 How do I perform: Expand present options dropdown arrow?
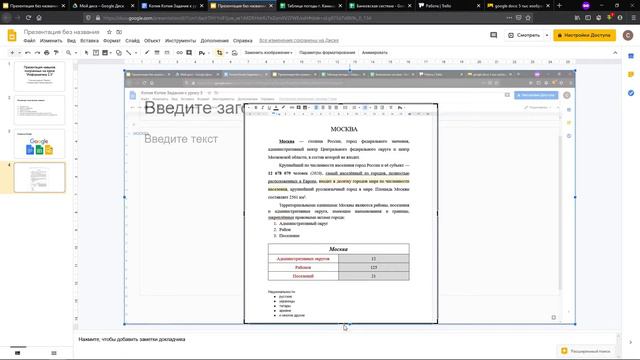tap(547, 36)
